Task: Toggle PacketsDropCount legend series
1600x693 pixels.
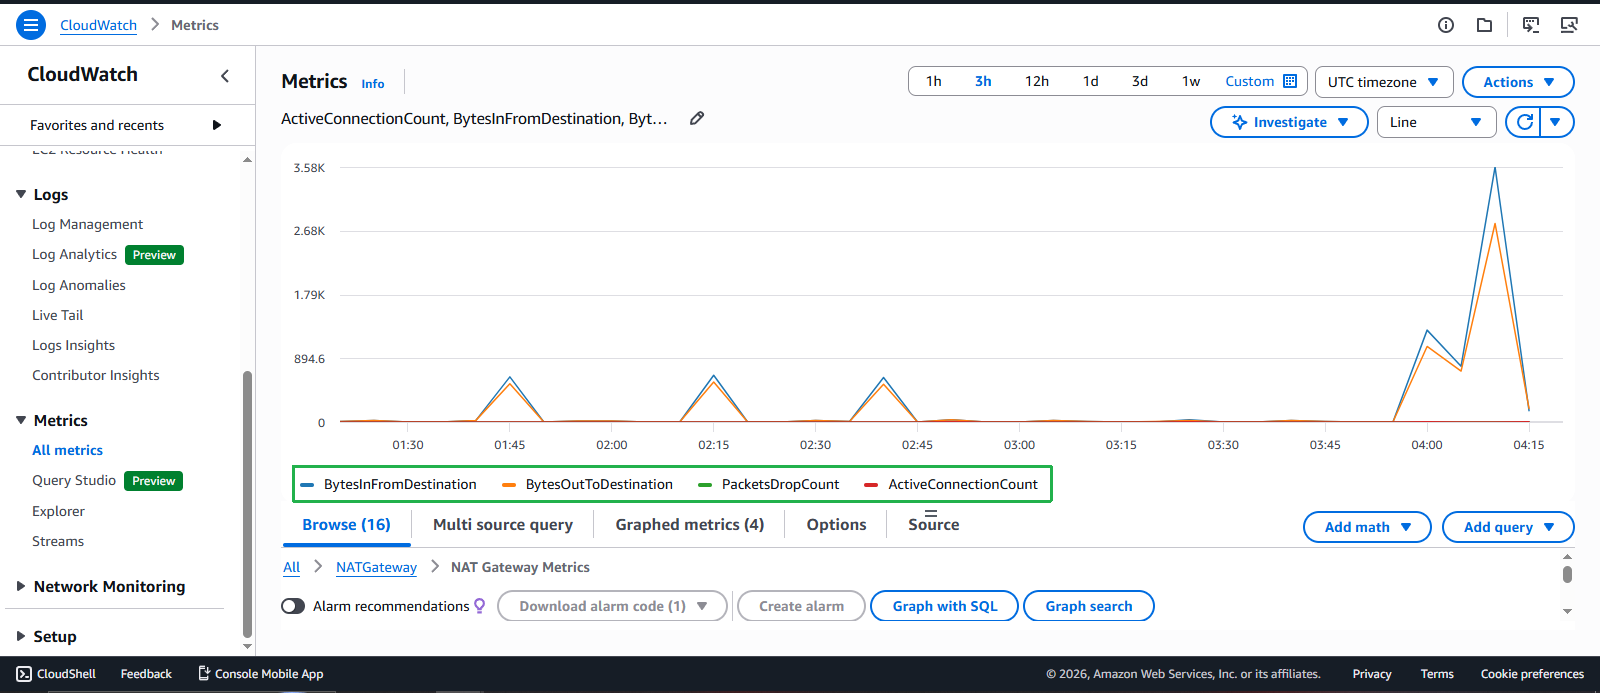Action: point(770,484)
